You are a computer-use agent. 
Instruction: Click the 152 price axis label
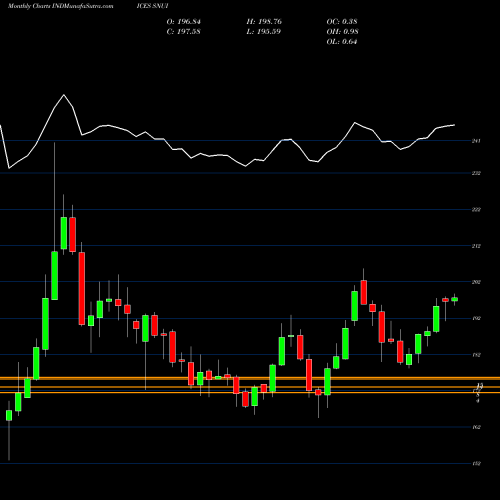[x=476, y=463]
